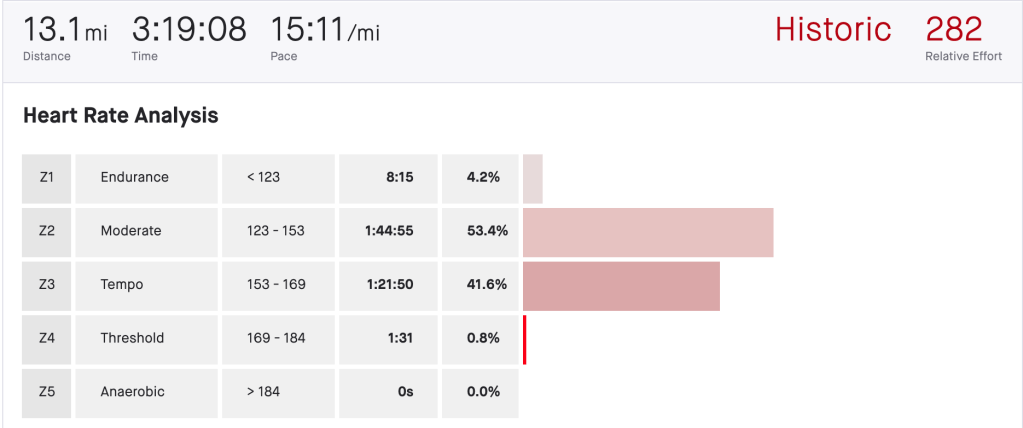Select the Z4 zone cell
The width and height of the screenshot is (1023, 428).
47,338
